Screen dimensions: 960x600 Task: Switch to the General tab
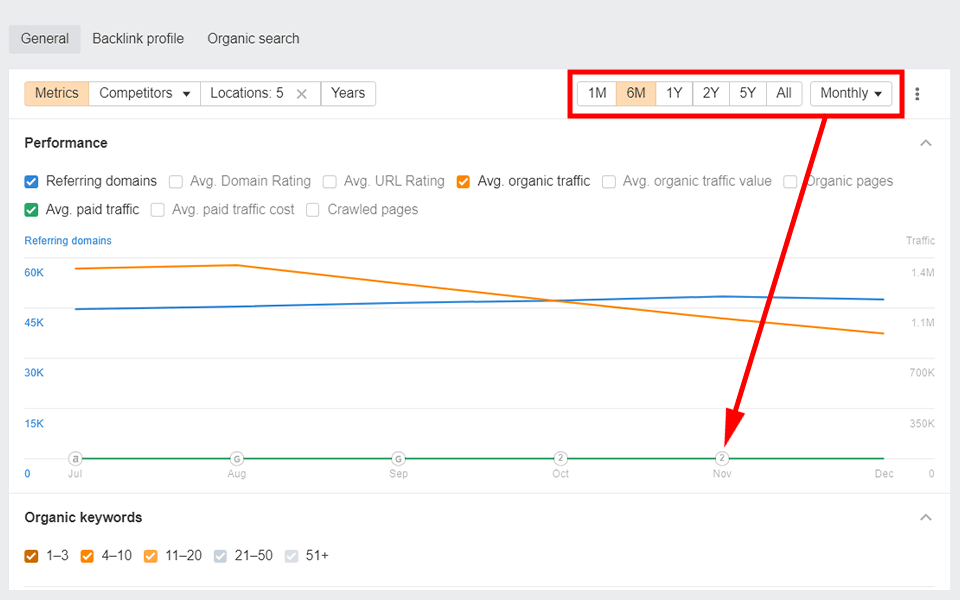[45, 39]
